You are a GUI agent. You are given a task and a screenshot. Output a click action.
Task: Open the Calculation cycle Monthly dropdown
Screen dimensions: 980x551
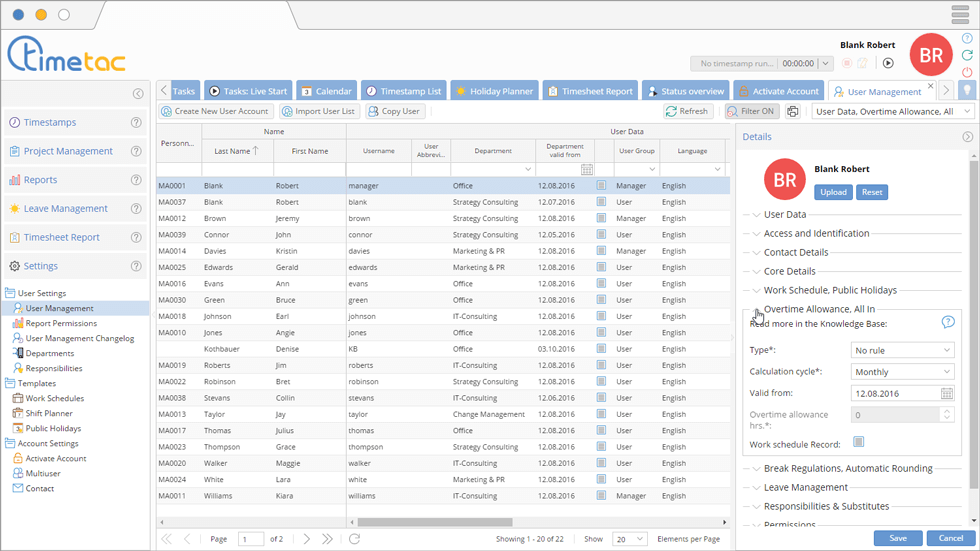[902, 372]
